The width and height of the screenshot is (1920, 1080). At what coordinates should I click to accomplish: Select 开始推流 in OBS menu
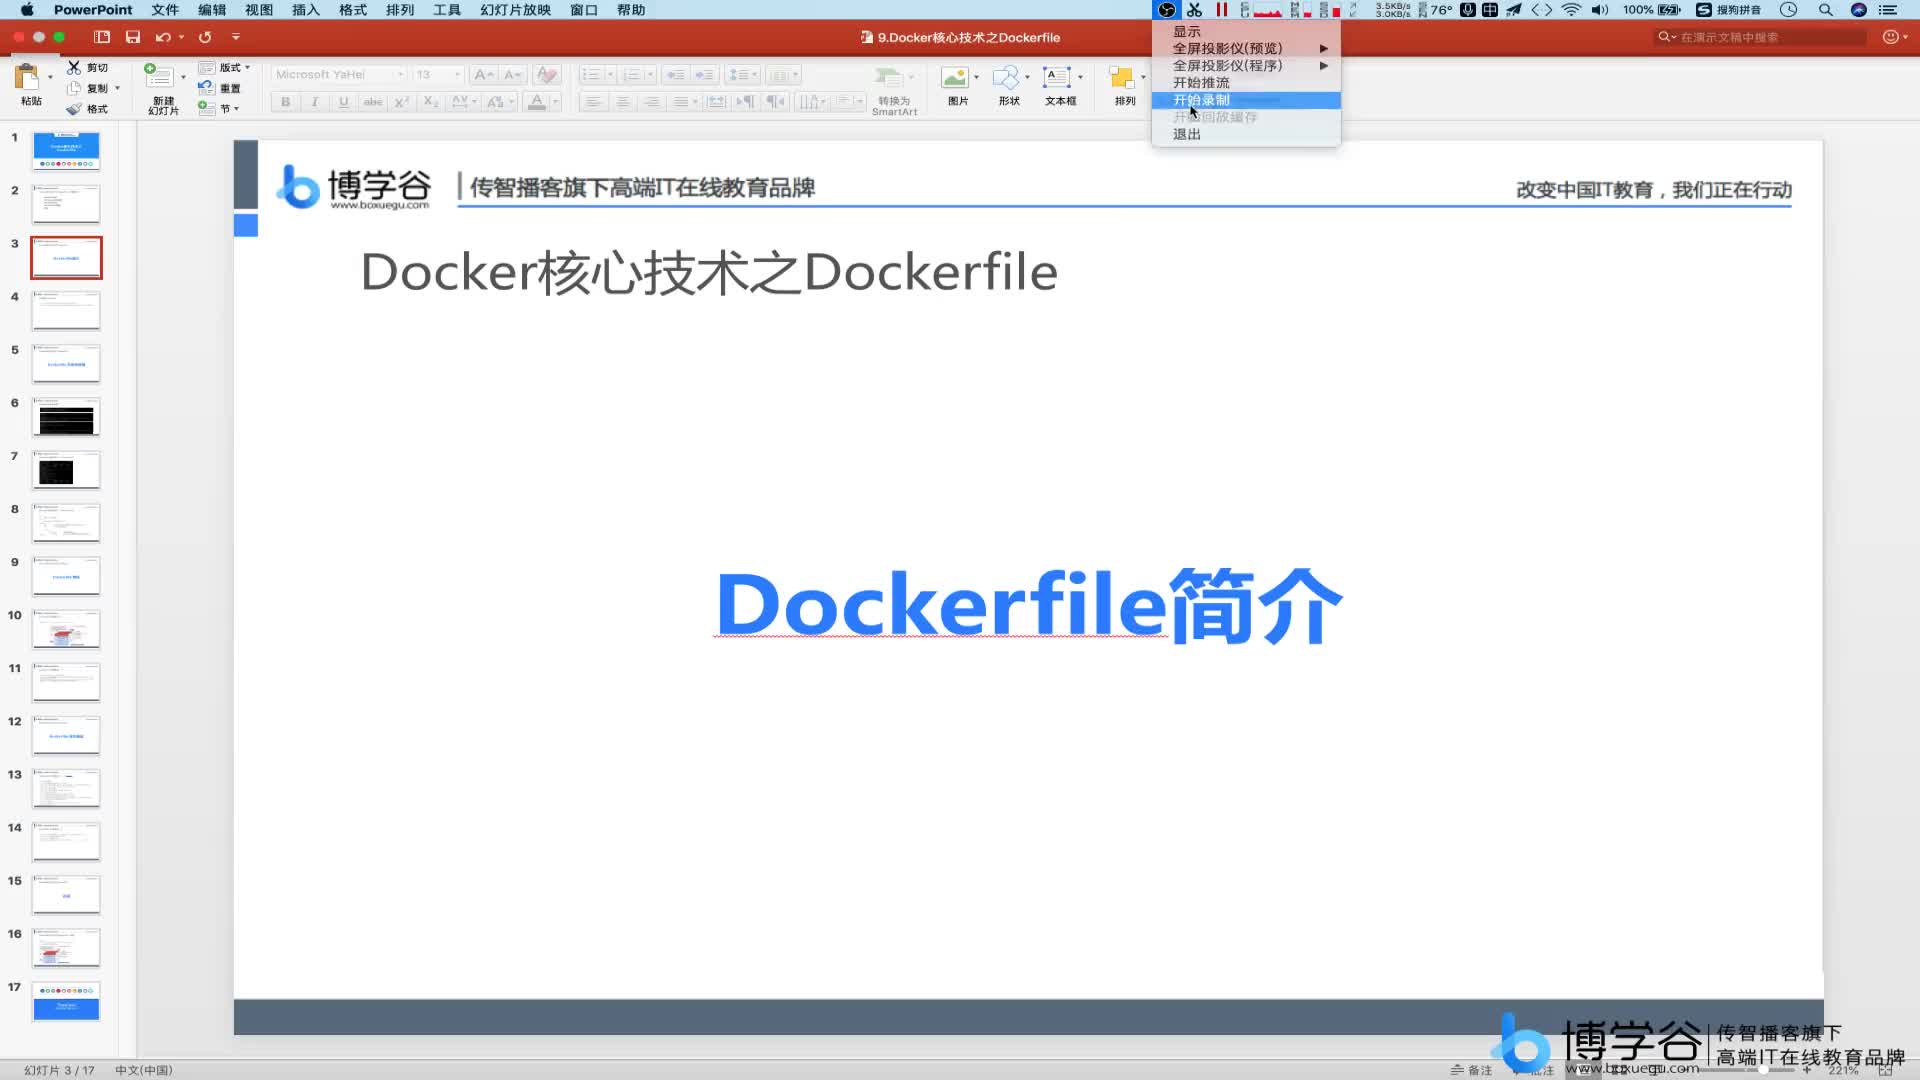tap(1246, 83)
